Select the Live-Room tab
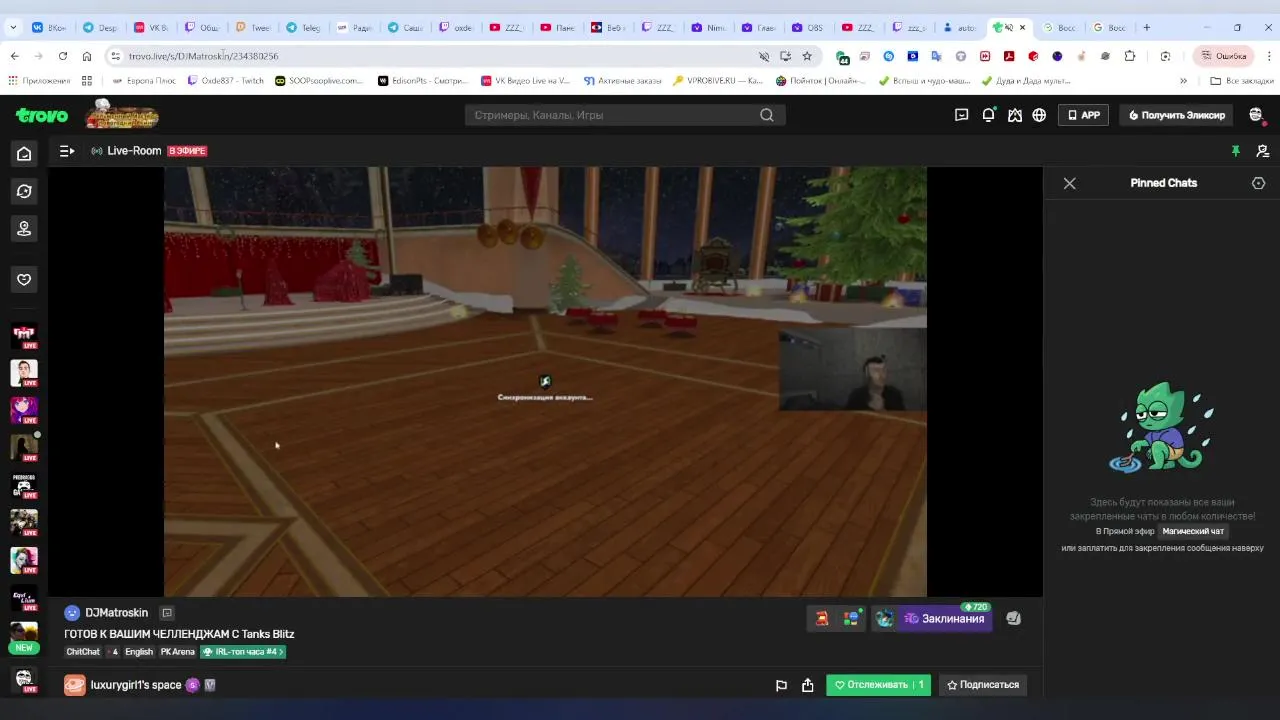The width and height of the screenshot is (1280, 720). click(x=126, y=151)
